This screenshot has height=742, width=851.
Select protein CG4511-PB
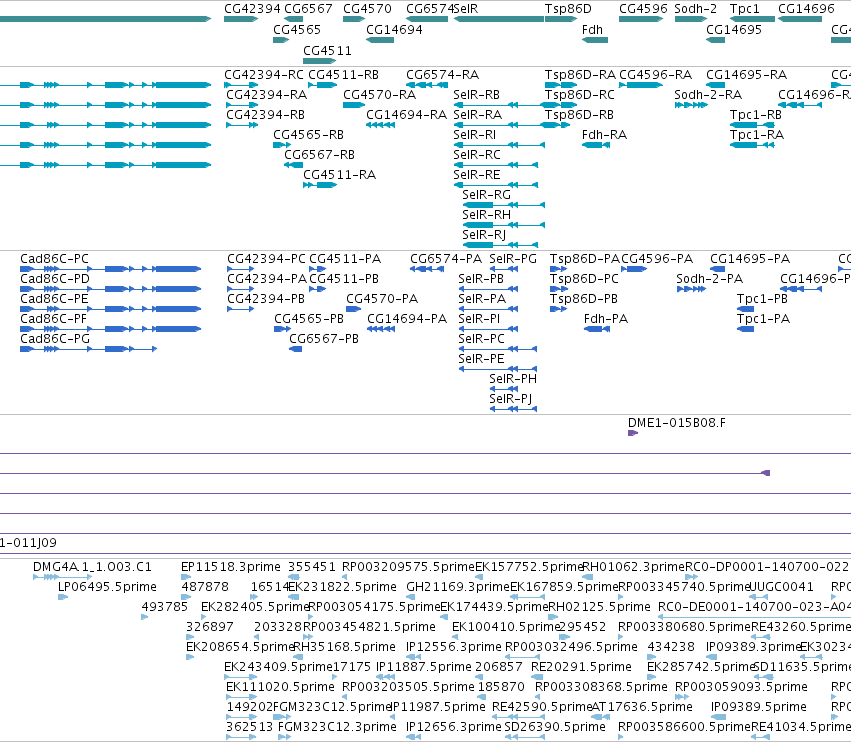coord(344,279)
